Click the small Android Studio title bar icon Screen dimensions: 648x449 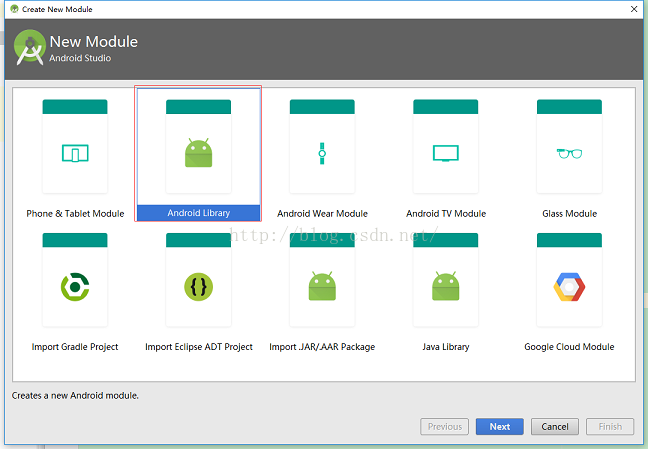pyautogui.click(x=14, y=9)
